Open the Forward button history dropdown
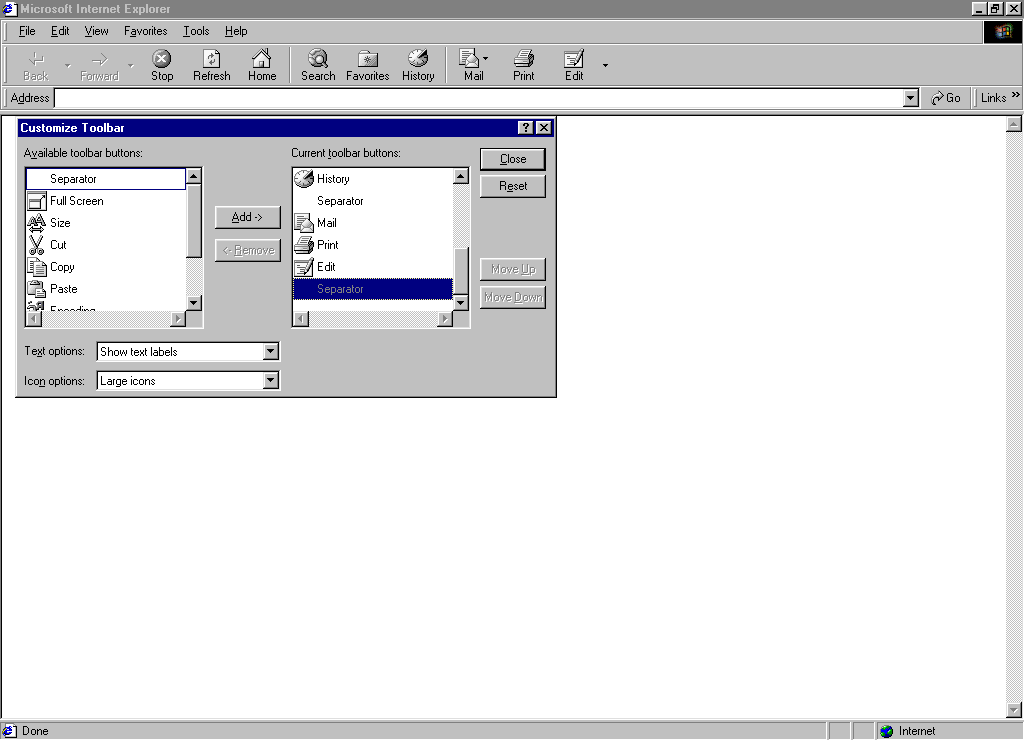Image resolution: width=1024 pixels, height=740 pixels. [x=131, y=65]
